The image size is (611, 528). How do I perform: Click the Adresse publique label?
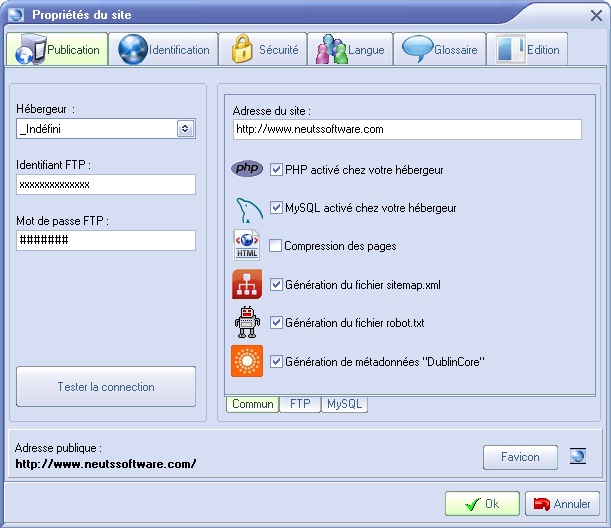(x=58, y=448)
